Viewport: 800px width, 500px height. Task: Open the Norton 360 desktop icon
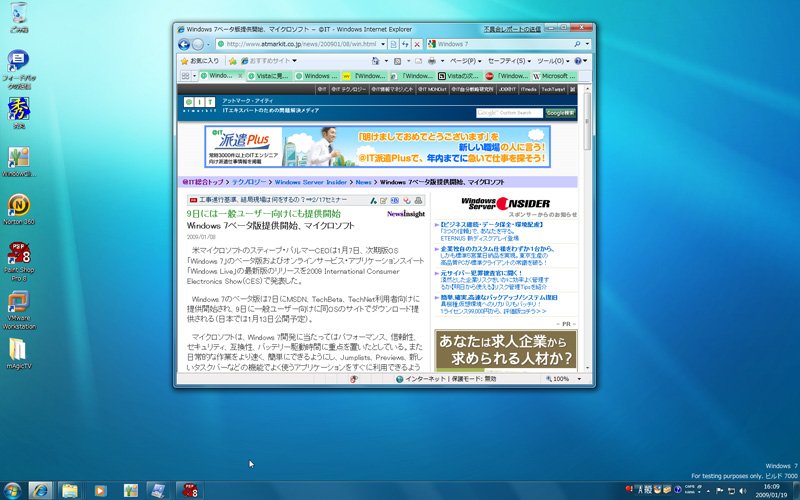click(19, 209)
